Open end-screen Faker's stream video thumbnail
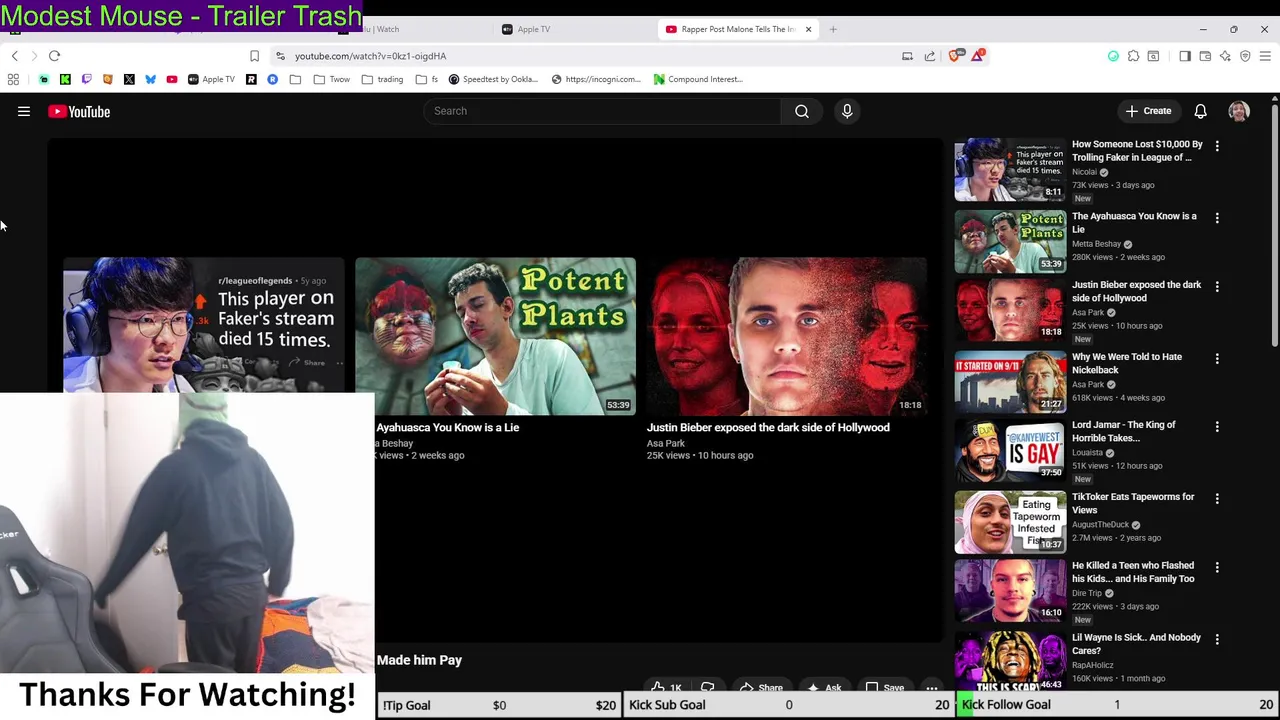This screenshot has height=720, width=1280. (203, 326)
